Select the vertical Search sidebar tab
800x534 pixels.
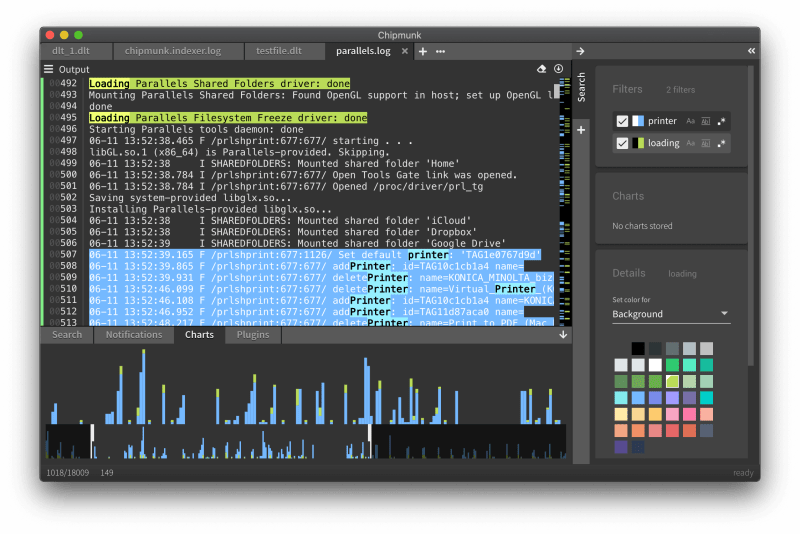coord(581,87)
